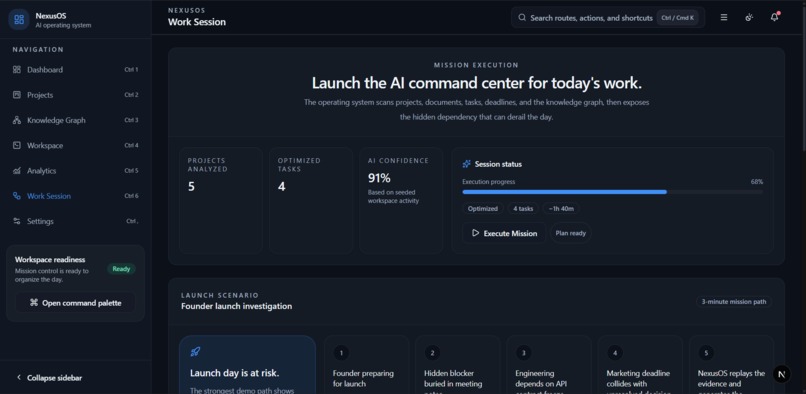806x394 pixels.
Task: Click Workspace readiness title
Action: (x=50, y=260)
